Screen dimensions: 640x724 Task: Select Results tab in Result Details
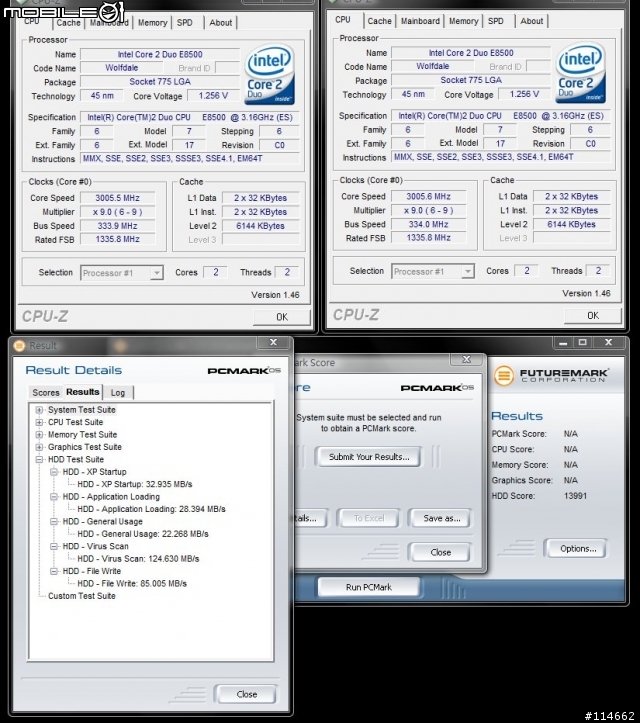pyautogui.click(x=83, y=392)
